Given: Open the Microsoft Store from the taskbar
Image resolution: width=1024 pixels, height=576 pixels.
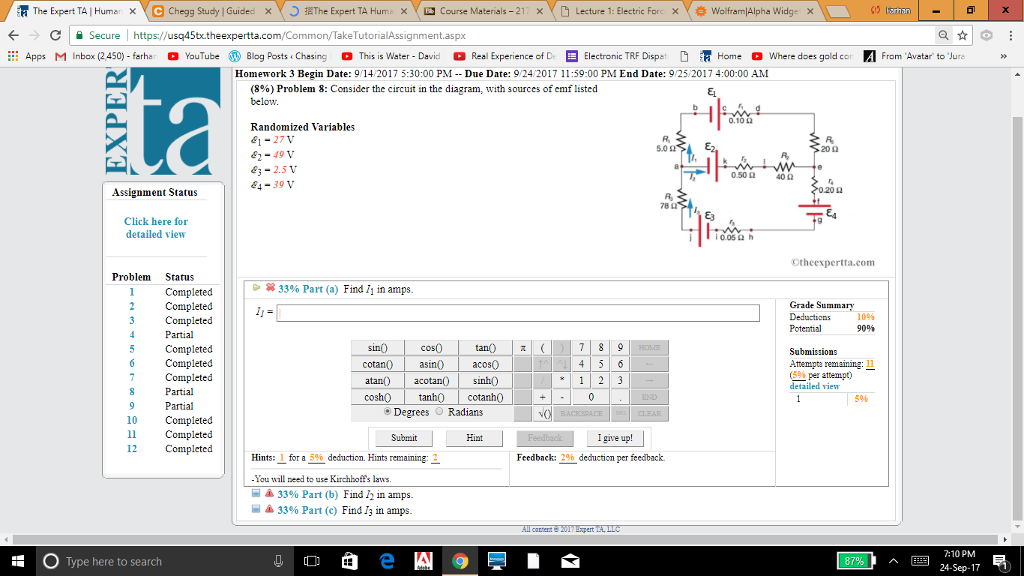Looking at the screenshot, I should click(348, 561).
